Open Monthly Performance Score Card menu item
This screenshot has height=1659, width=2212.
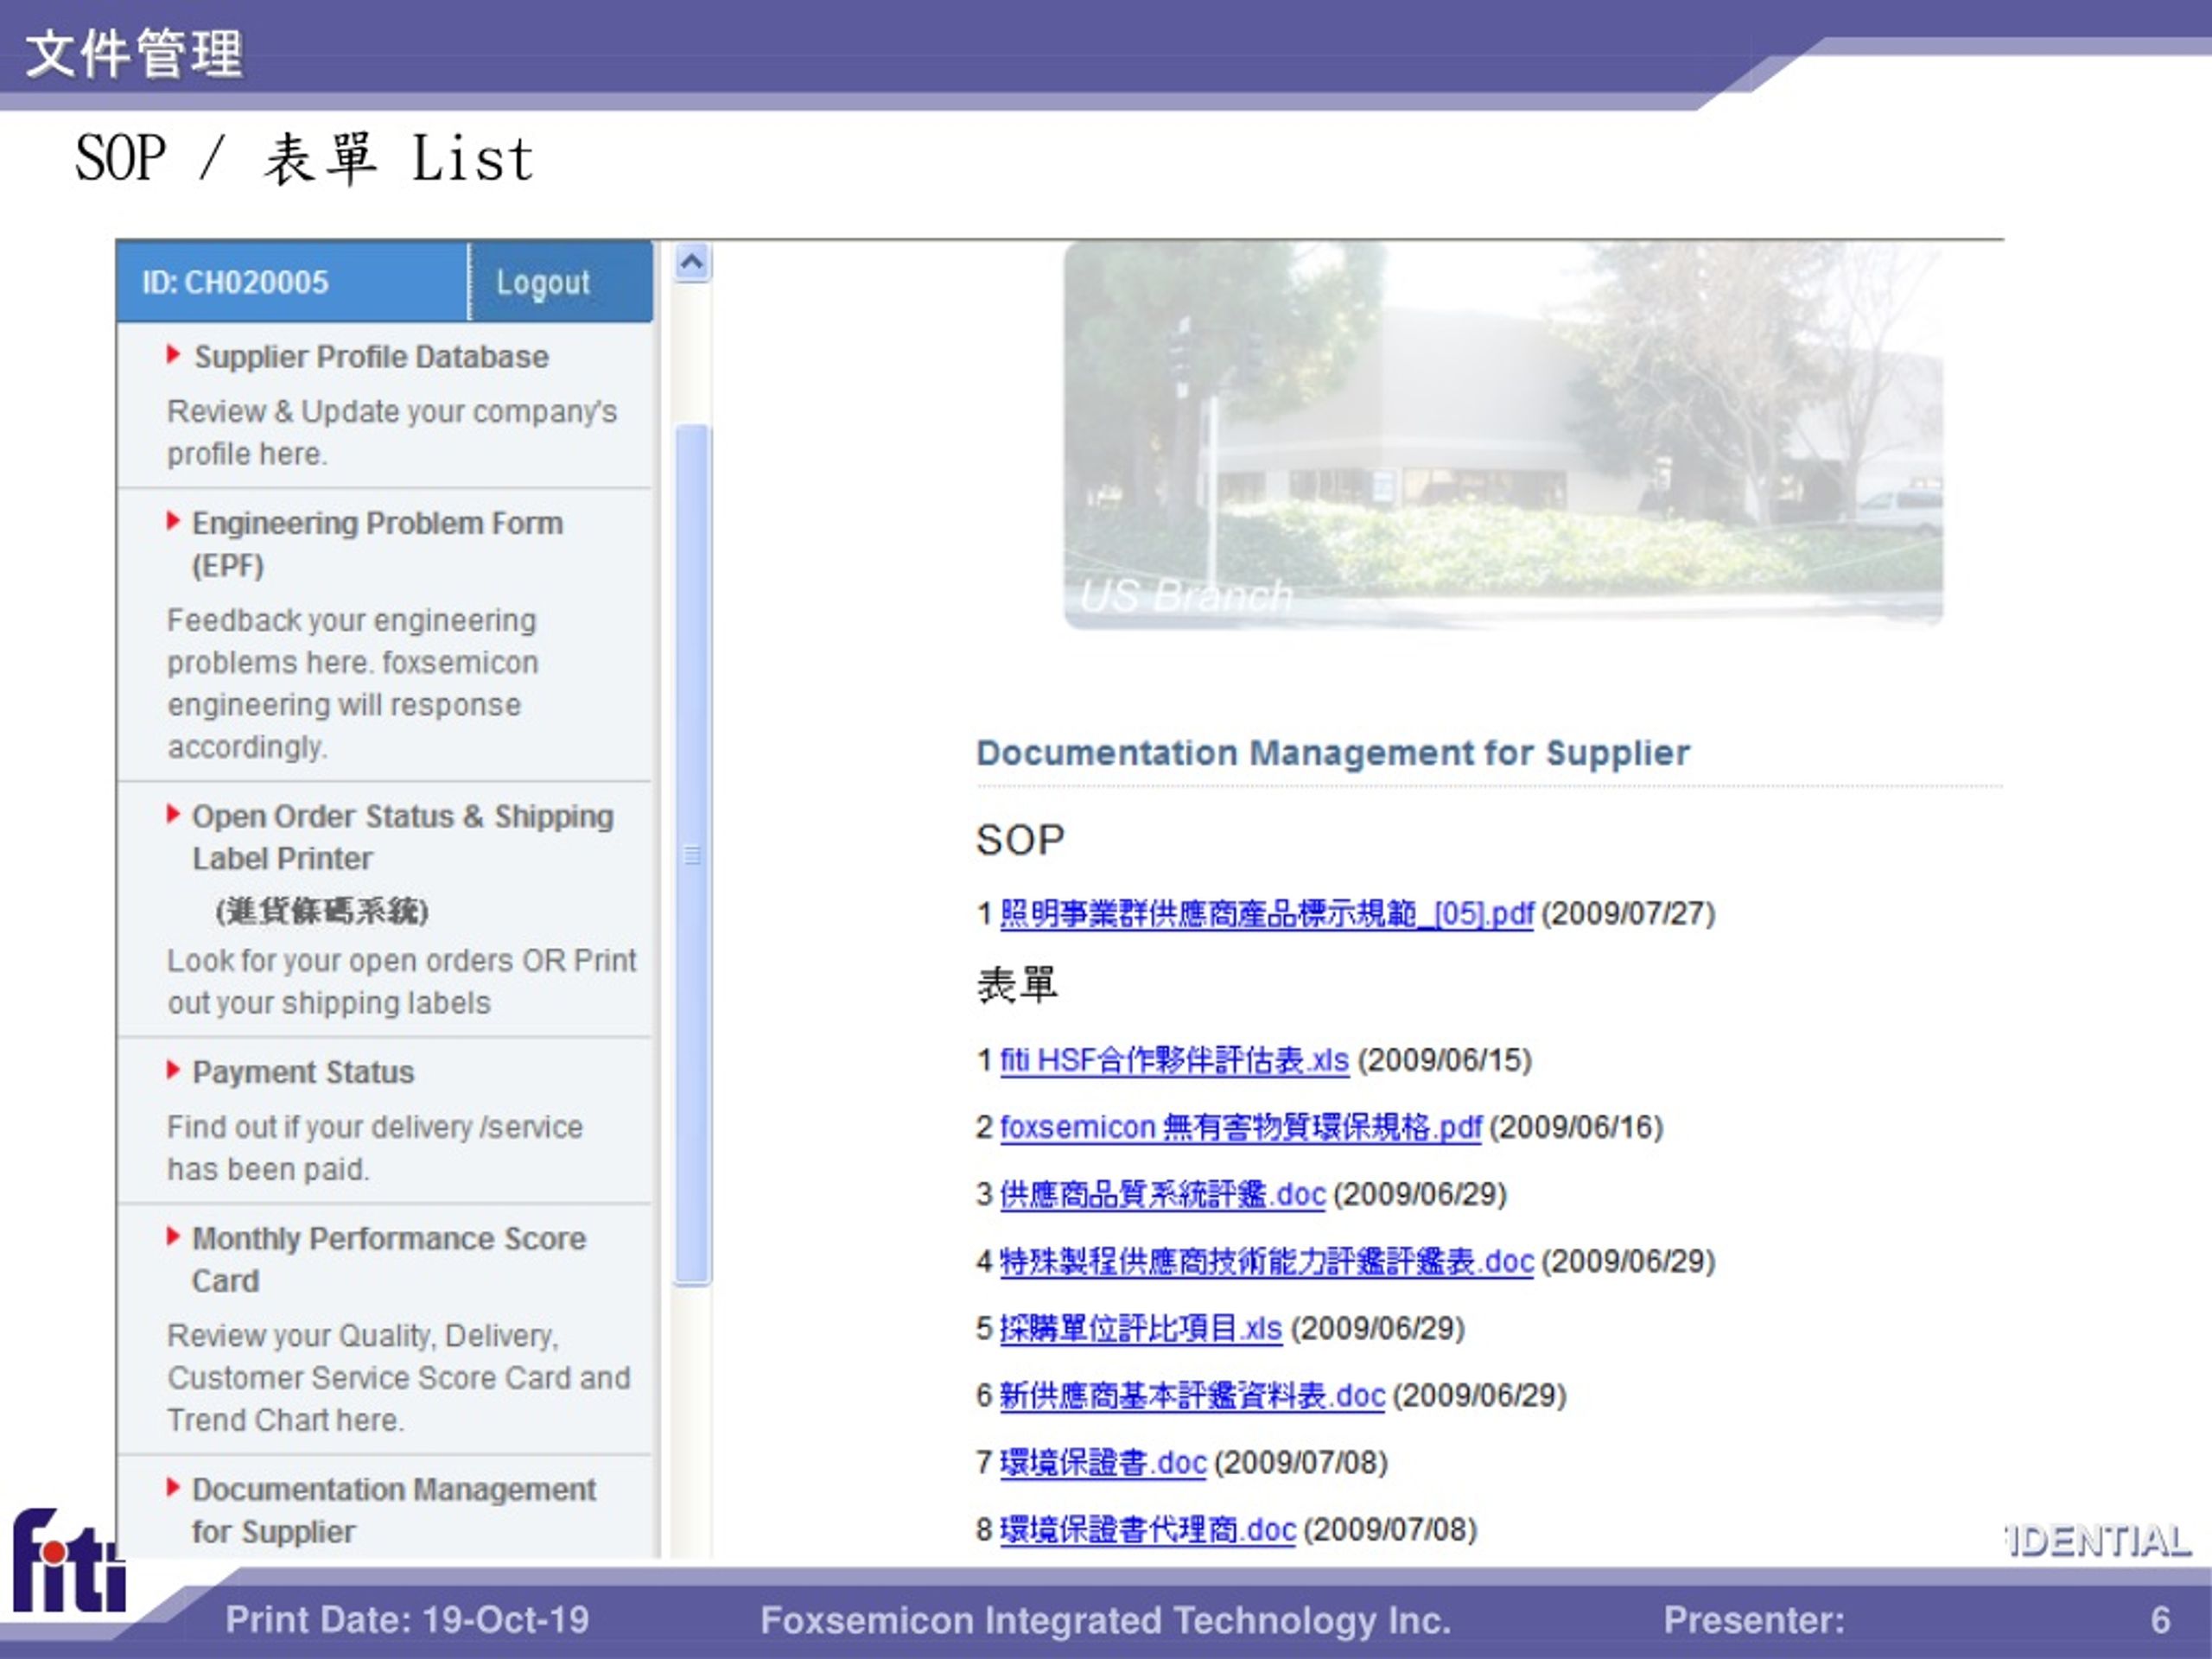(x=389, y=1259)
